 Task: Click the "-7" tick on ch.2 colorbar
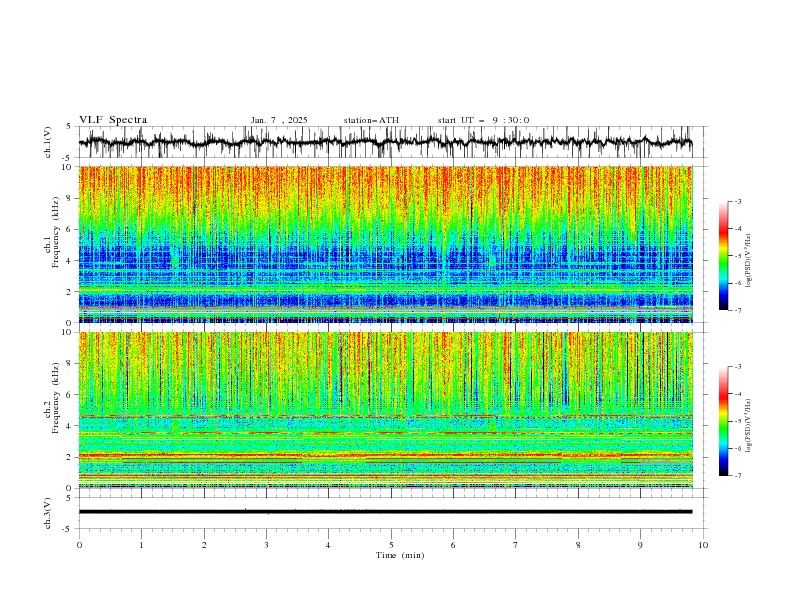coord(737,476)
